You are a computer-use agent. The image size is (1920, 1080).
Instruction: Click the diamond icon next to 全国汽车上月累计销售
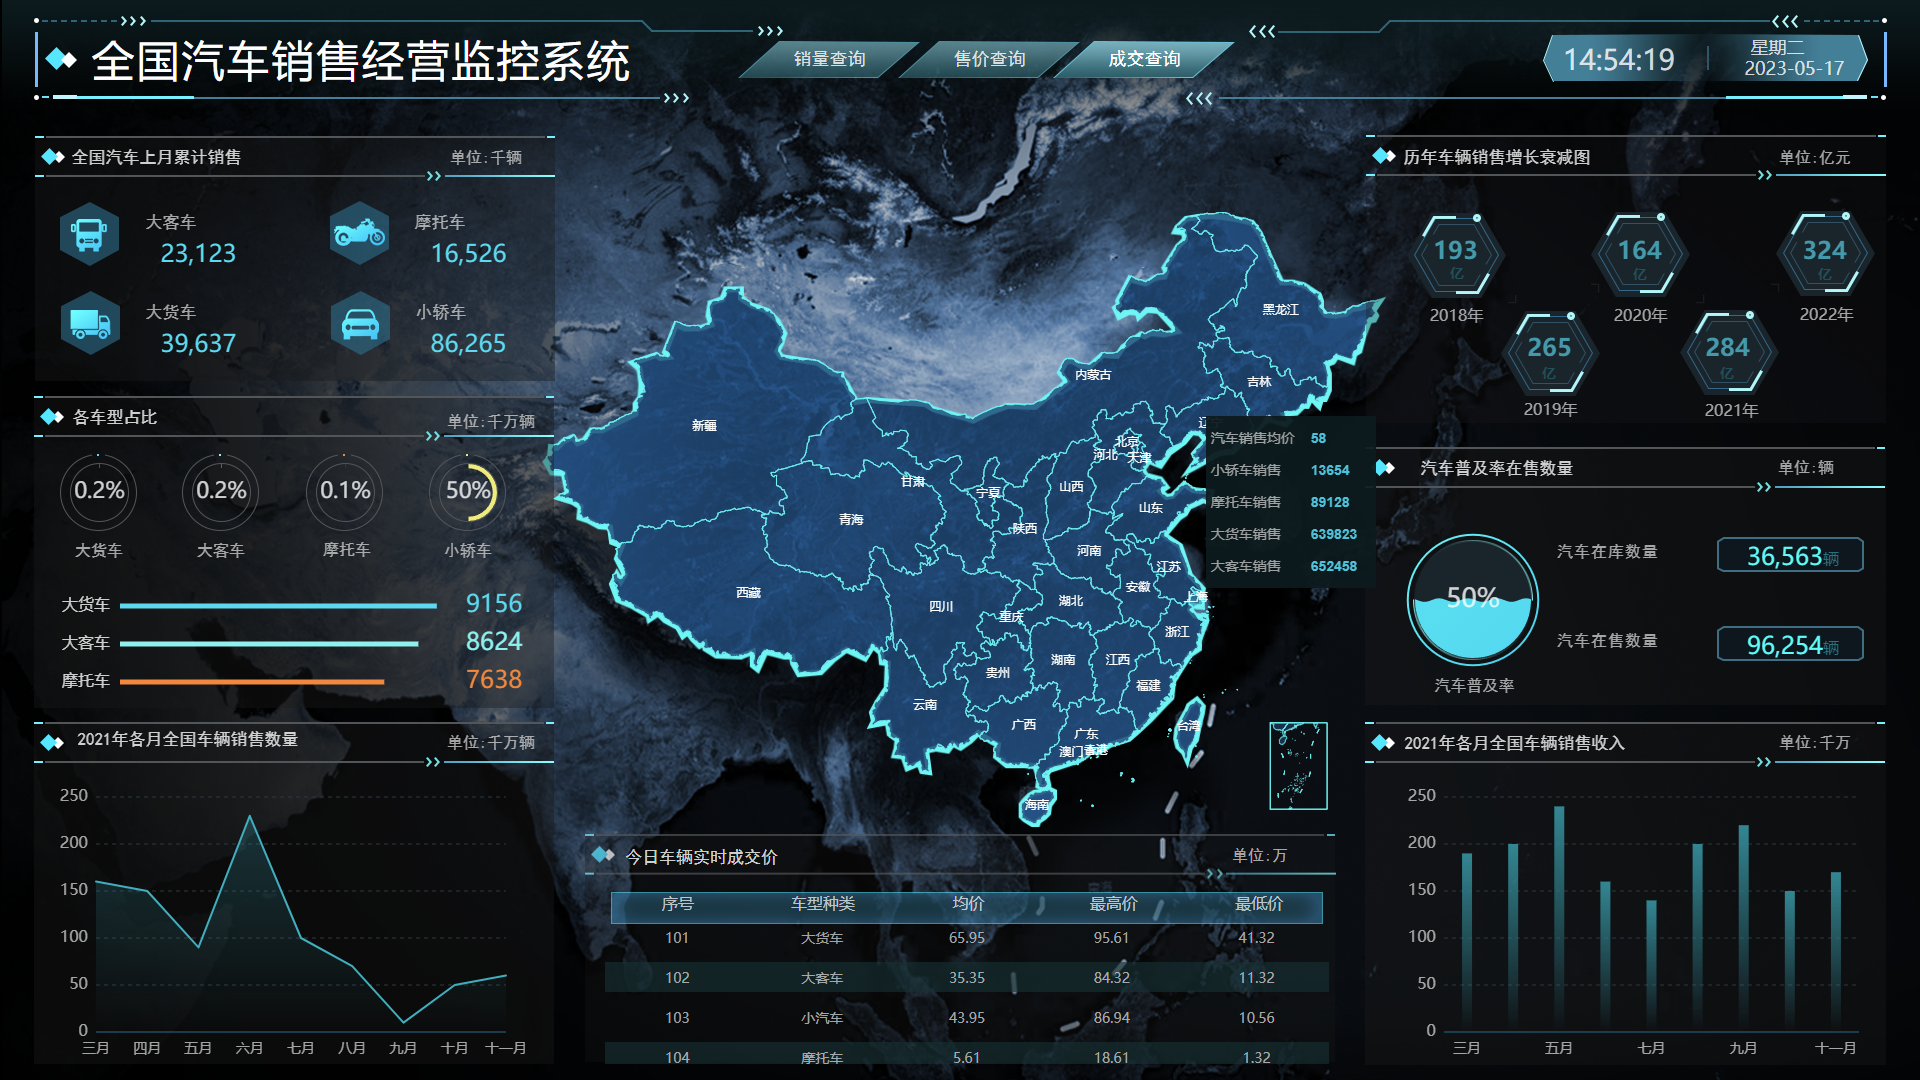tap(52, 157)
